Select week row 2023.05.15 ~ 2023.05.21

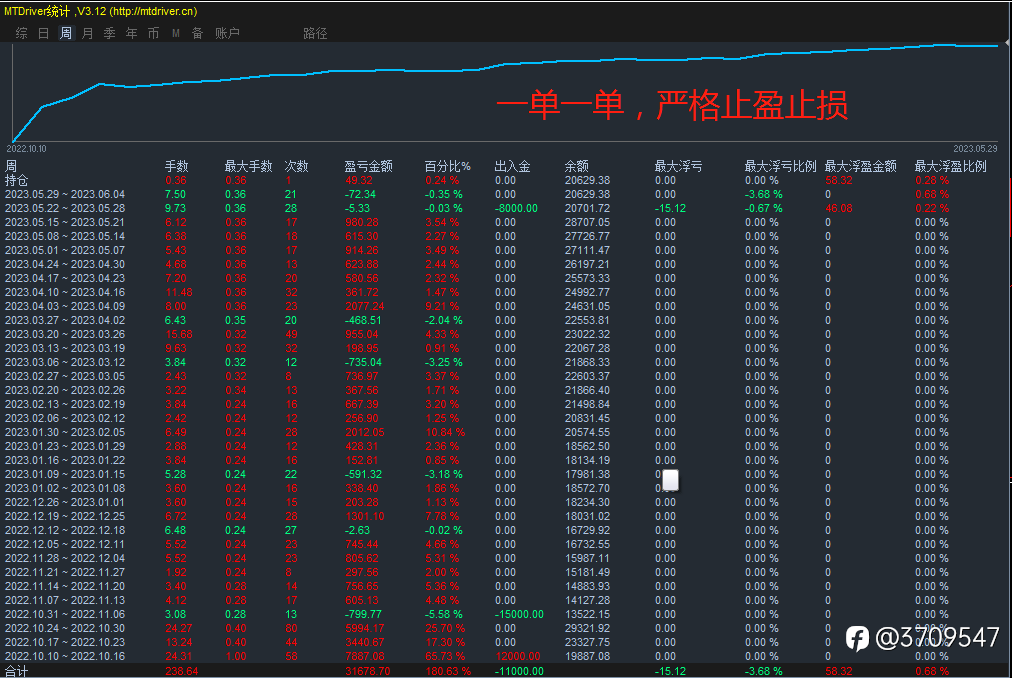[506, 222]
